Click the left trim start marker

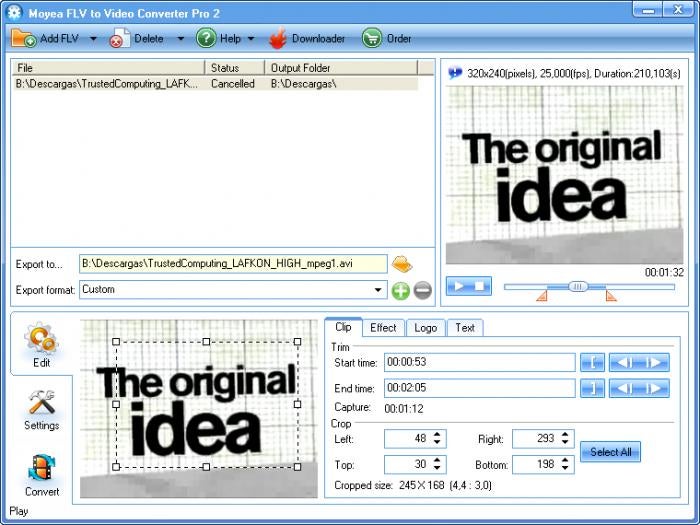(542, 296)
